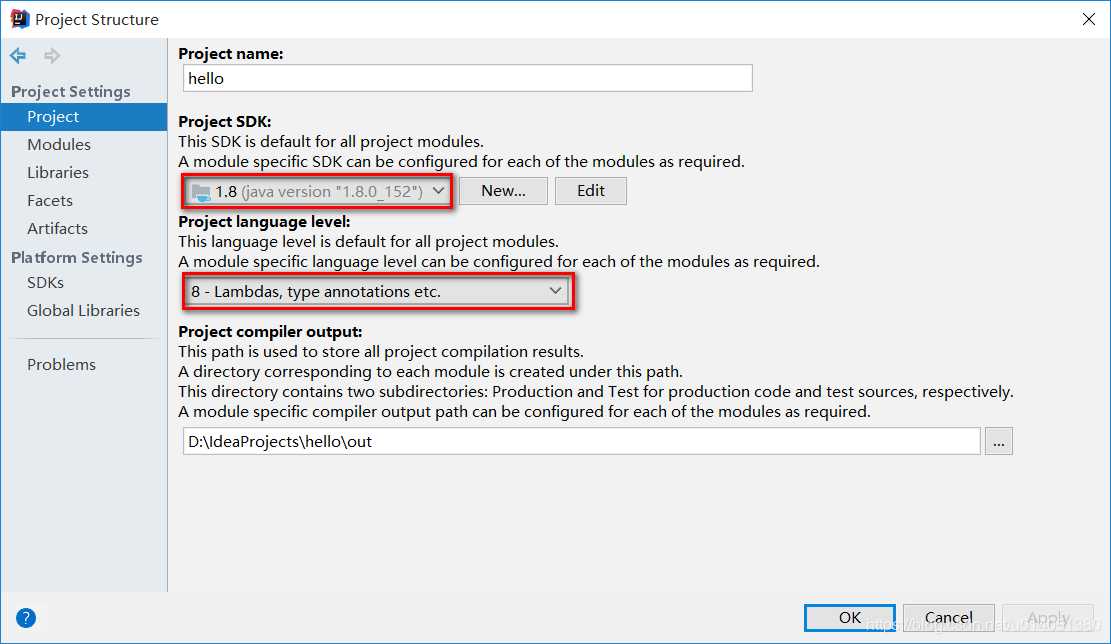Click the Project name text field
The width and height of the screenshot is (1111, 644).
(x=468, y=79)
